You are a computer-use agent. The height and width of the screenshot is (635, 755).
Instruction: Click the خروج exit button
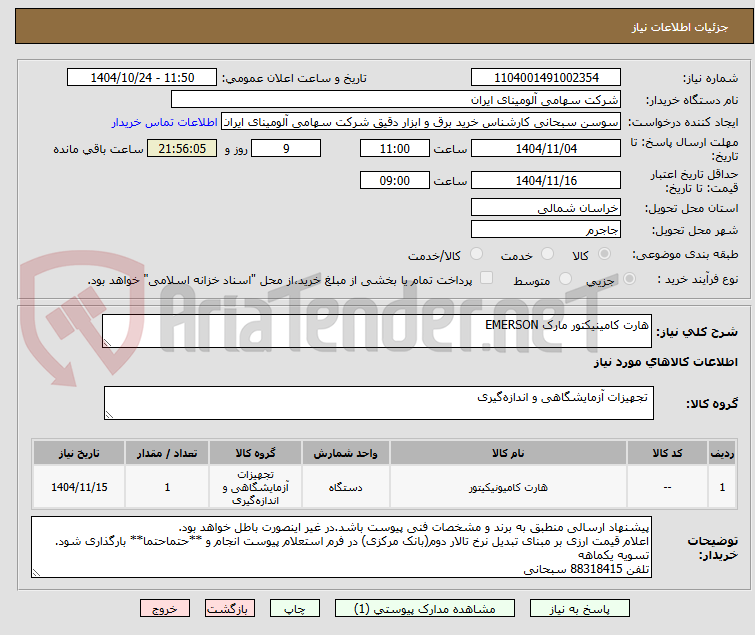pyautogui.click(x=165, y=608)
